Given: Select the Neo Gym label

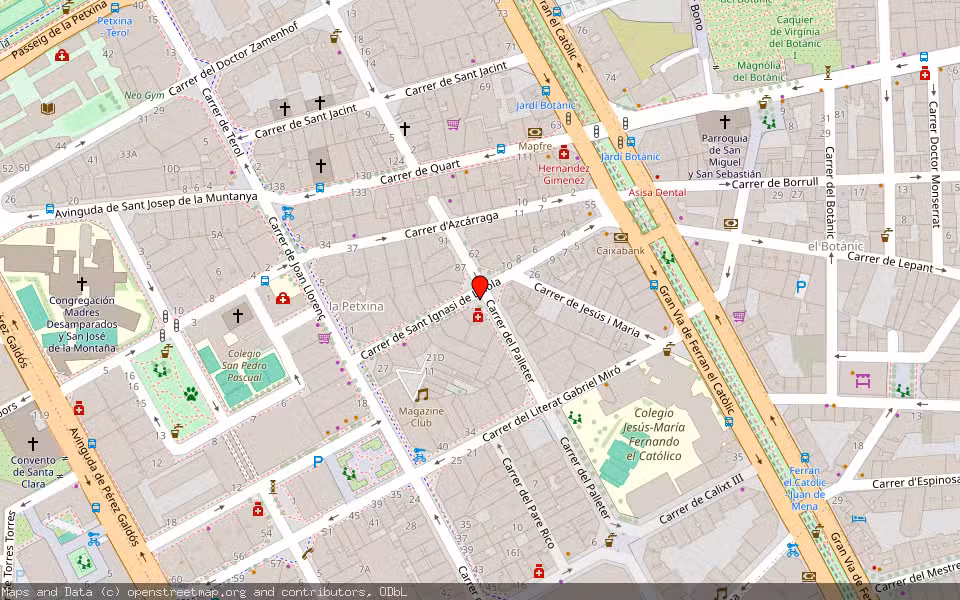Looking at the screenshot, I should (144, 95).
